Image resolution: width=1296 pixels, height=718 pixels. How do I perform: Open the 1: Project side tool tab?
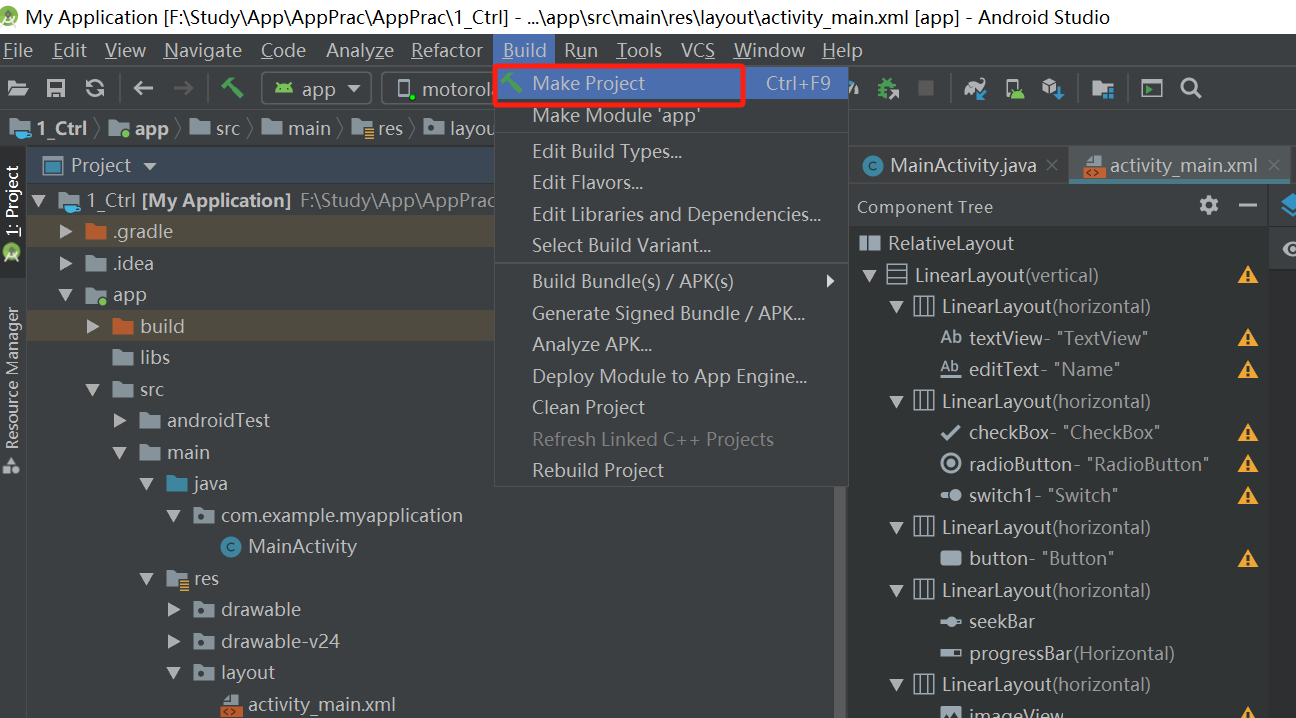12,213
